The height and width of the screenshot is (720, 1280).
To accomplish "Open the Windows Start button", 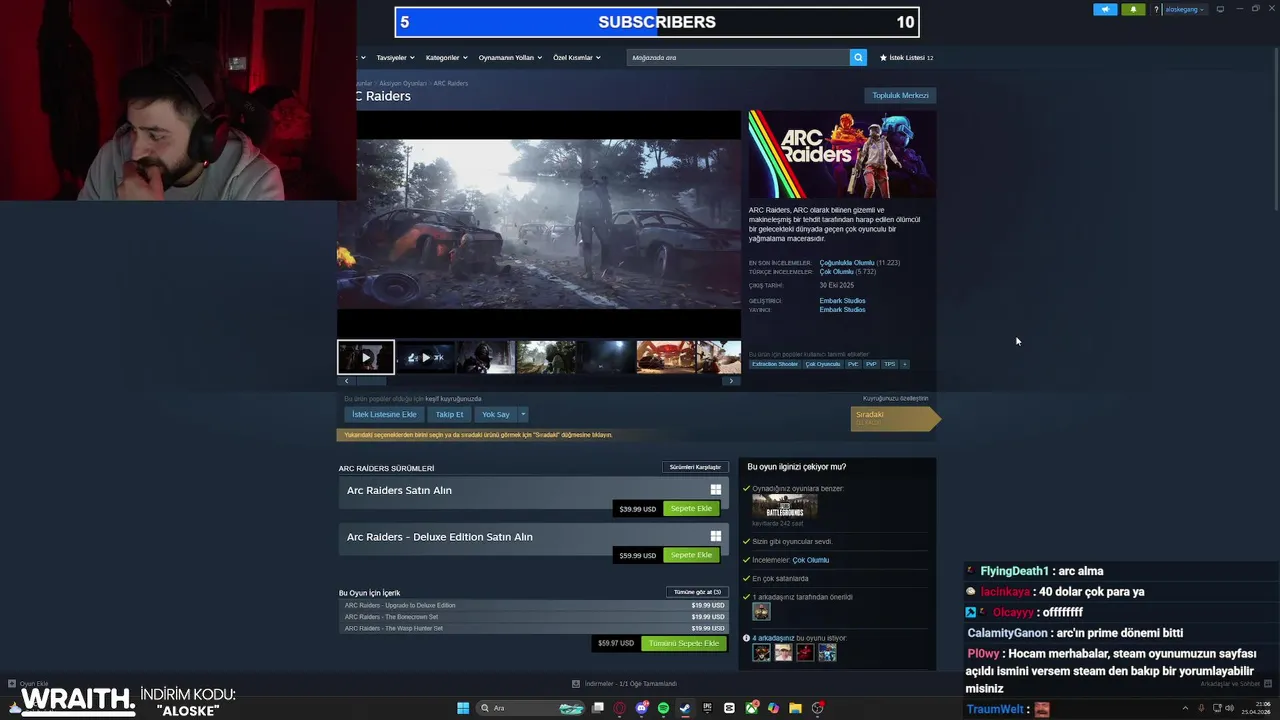I will pyautogui.click(x=463, y=708).
